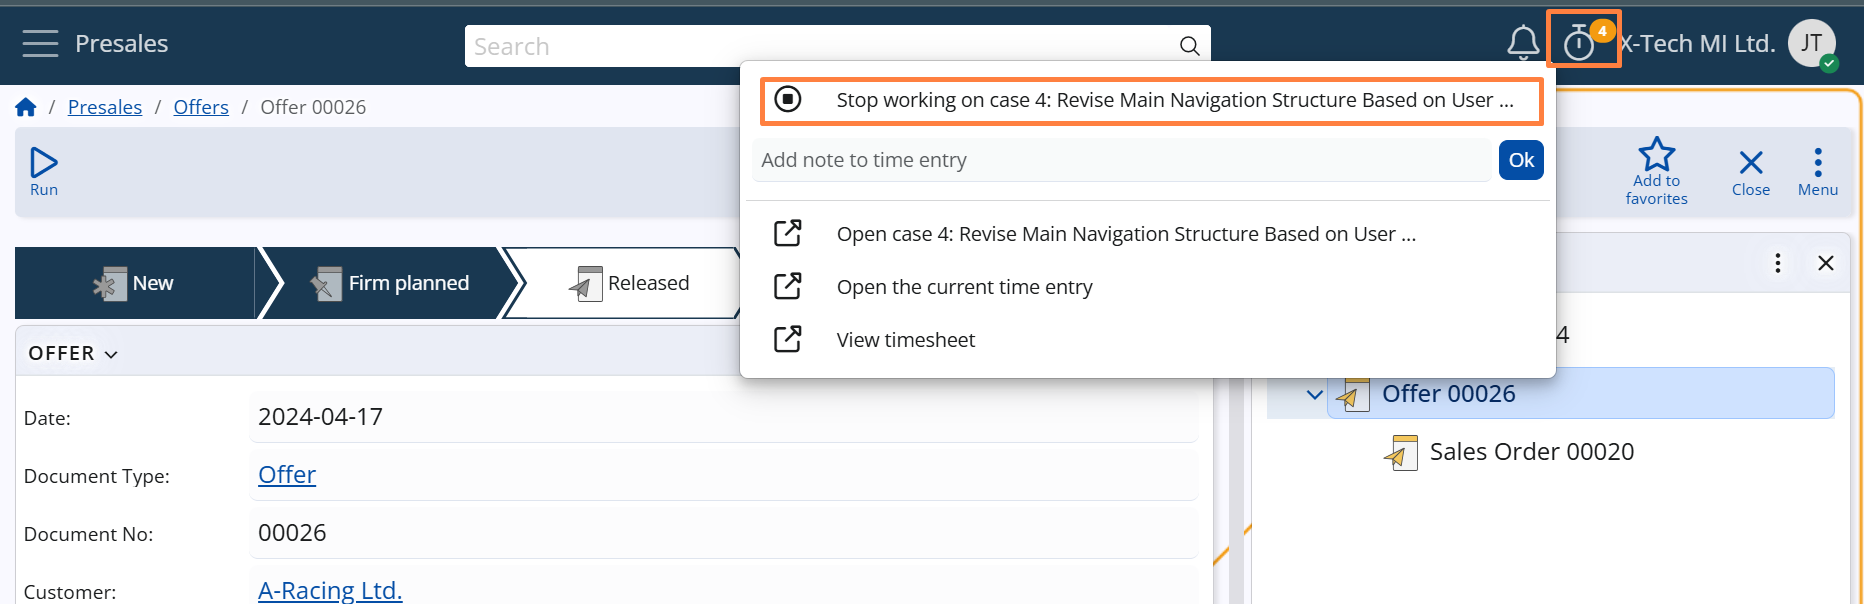Open the three-dot Menu in toolbar
The image size is (1864, 604).
[x=1817, y=171]
